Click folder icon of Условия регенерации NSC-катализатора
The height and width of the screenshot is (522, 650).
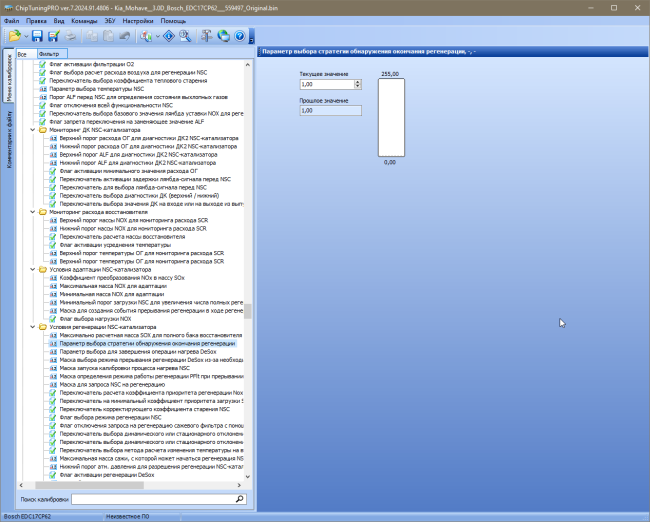43,327
